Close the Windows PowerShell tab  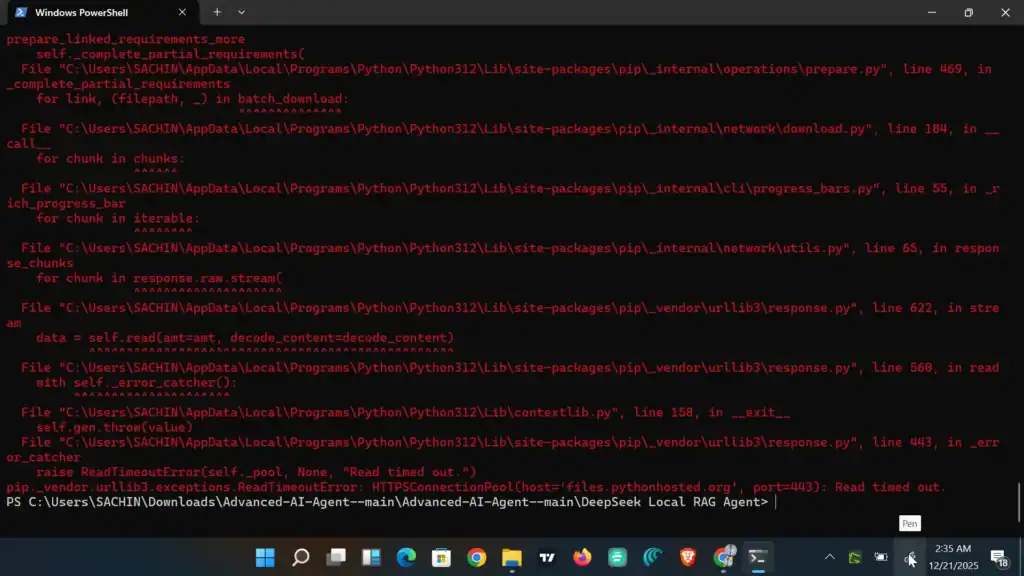point(180,12)
